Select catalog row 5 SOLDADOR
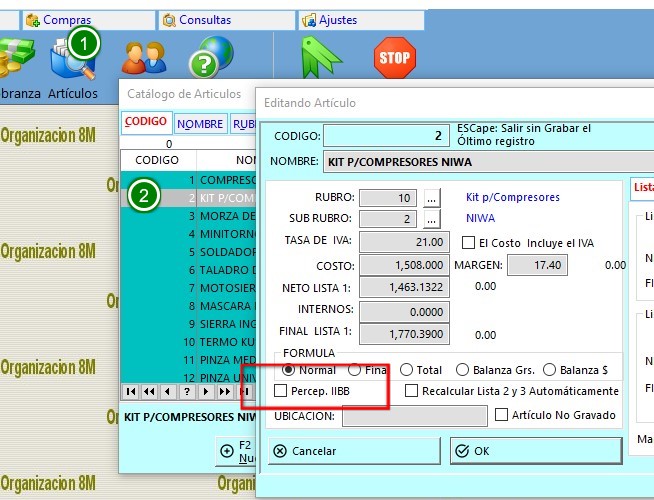654x500 pixels. point(189,252)
